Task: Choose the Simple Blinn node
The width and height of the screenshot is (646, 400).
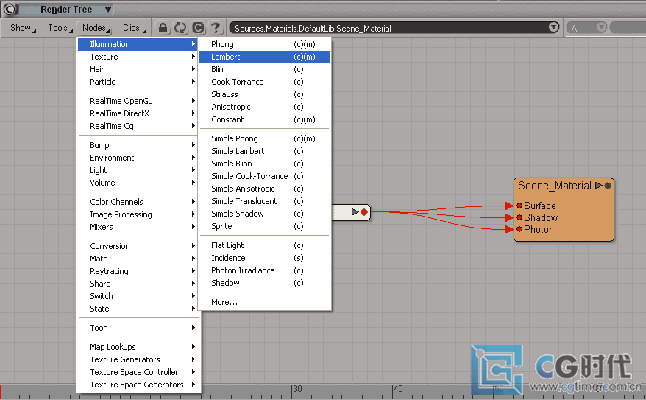Action: tap(264, 164)
